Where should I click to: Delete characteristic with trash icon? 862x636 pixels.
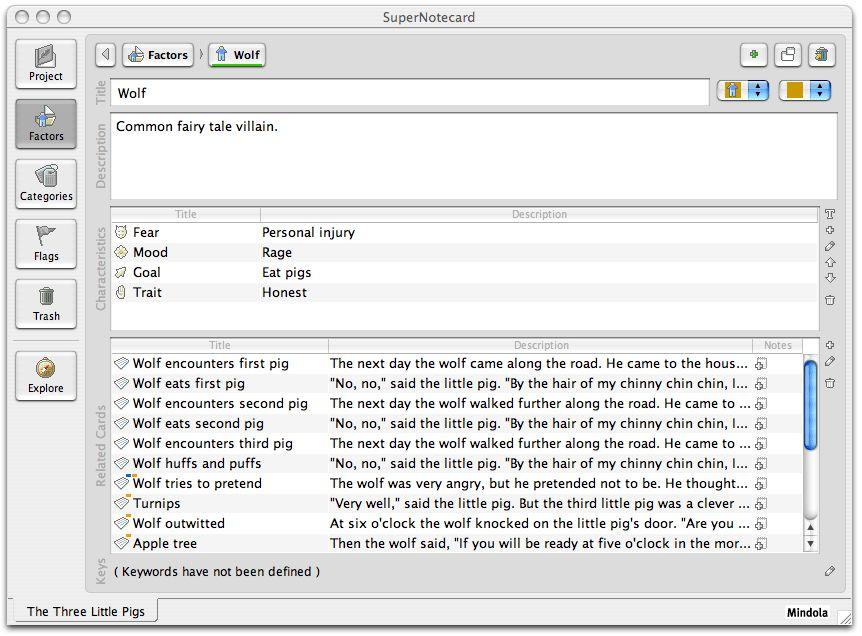tap(830, 300)
